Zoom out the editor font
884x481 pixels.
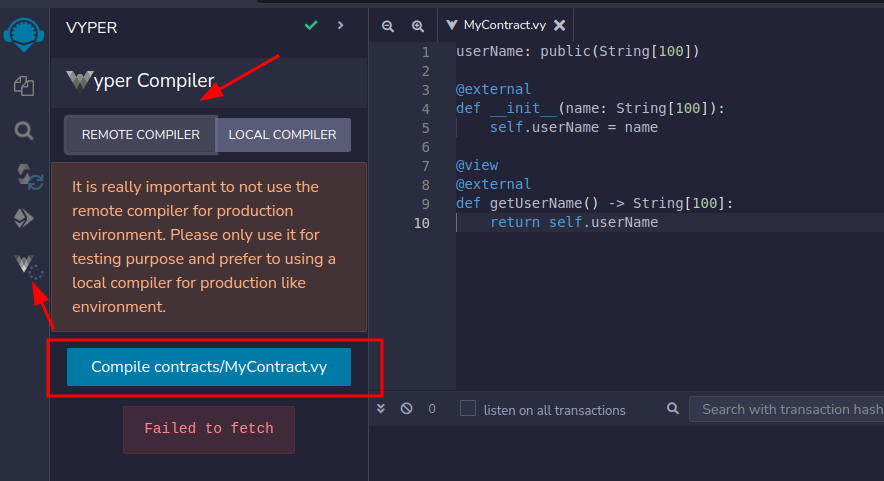click(x=388, y=26)
